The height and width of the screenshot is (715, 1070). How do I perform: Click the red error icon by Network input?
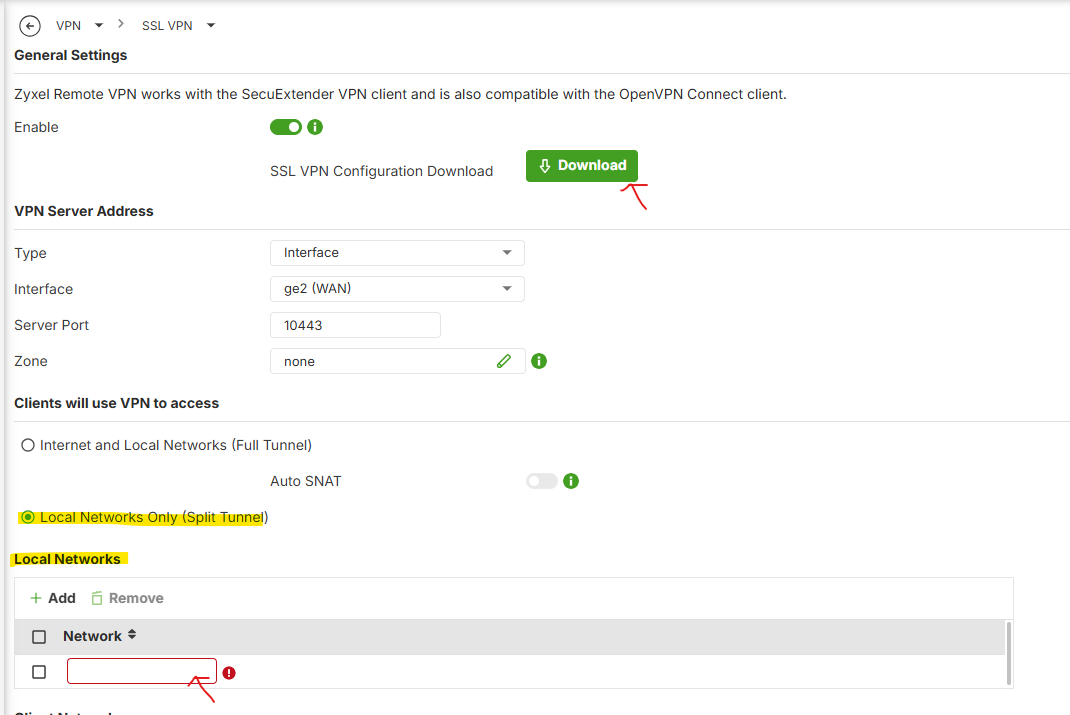[229, 673]
